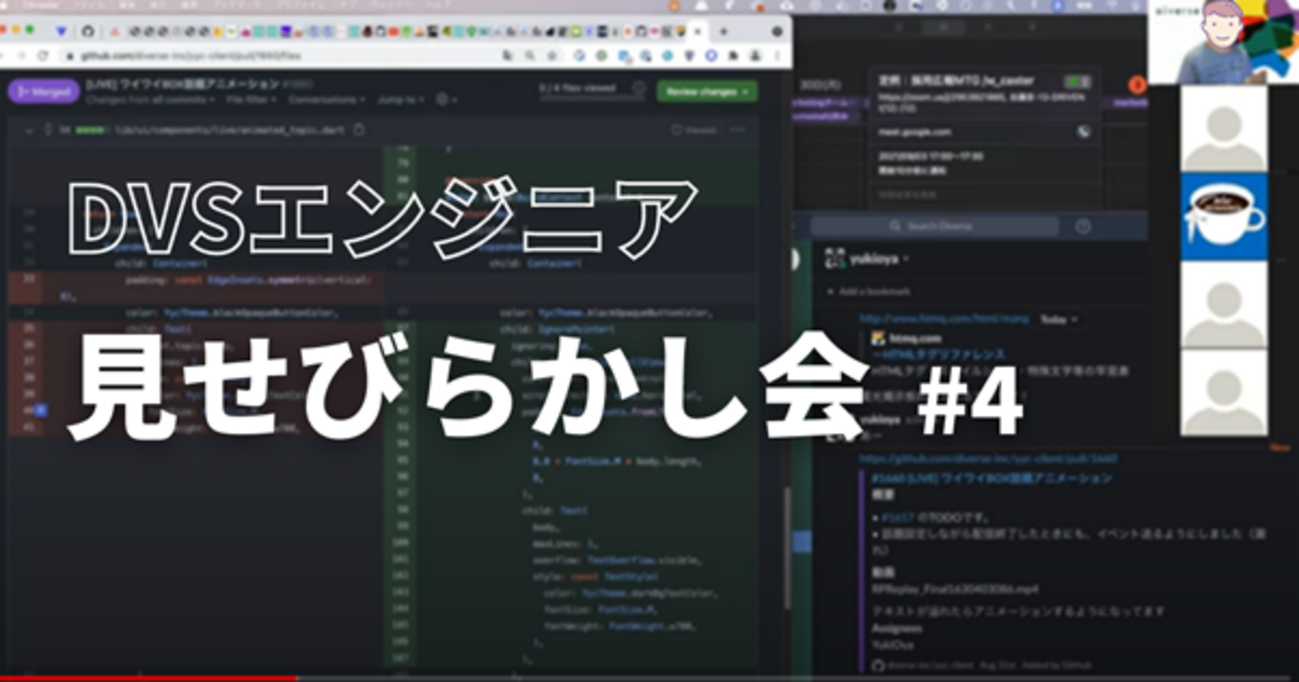Screen dimensions: 1299x682
Task: Select the coffee cup participant tile
Action: (1224, 217)
